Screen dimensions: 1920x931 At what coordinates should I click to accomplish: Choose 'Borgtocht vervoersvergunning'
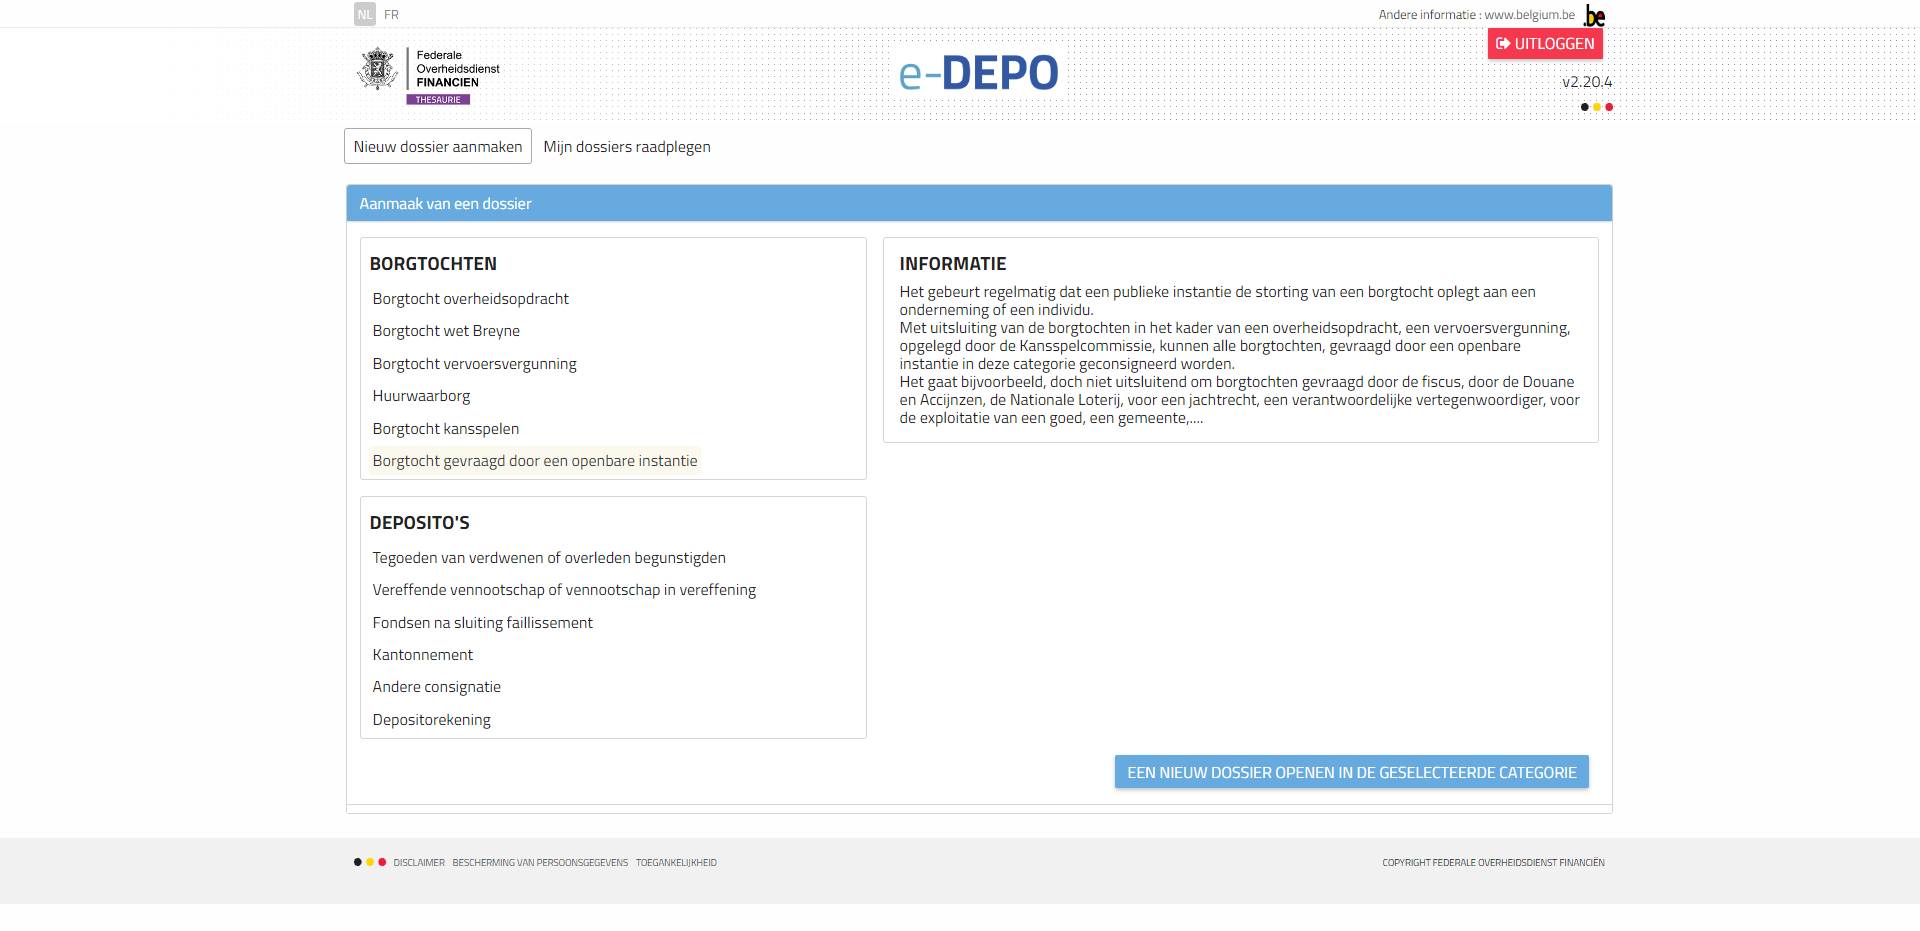[474, 363]
